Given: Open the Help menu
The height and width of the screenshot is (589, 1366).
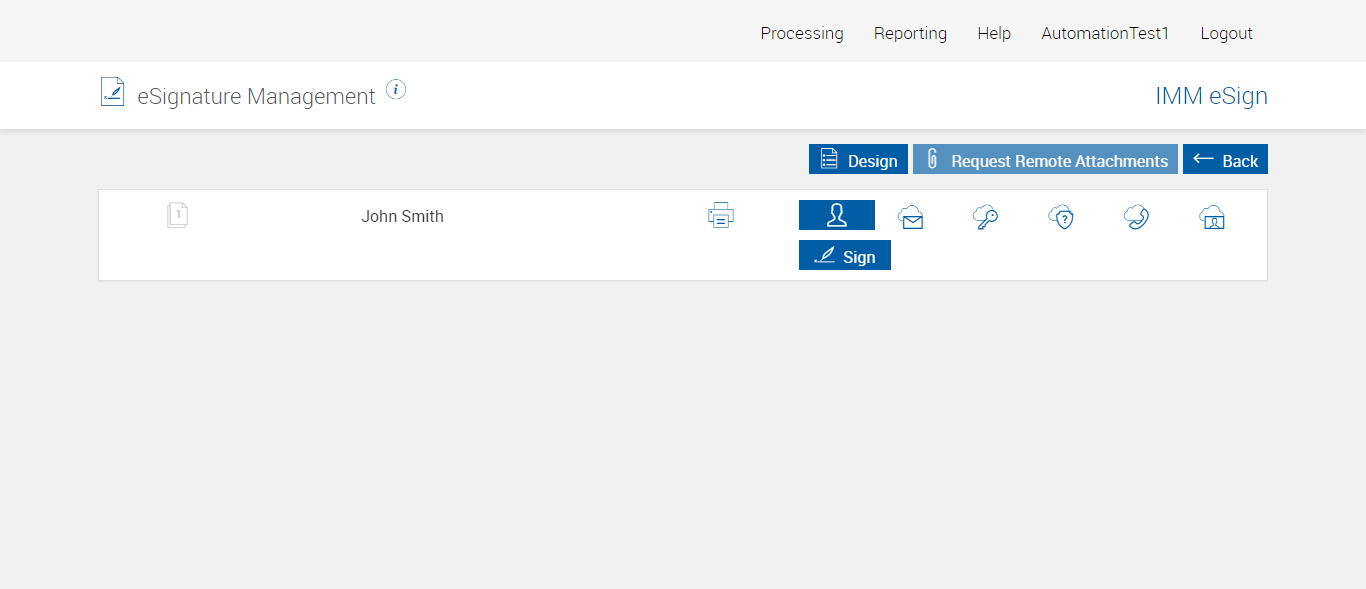Looking at the screenshot, I should (x=994, y=33).
